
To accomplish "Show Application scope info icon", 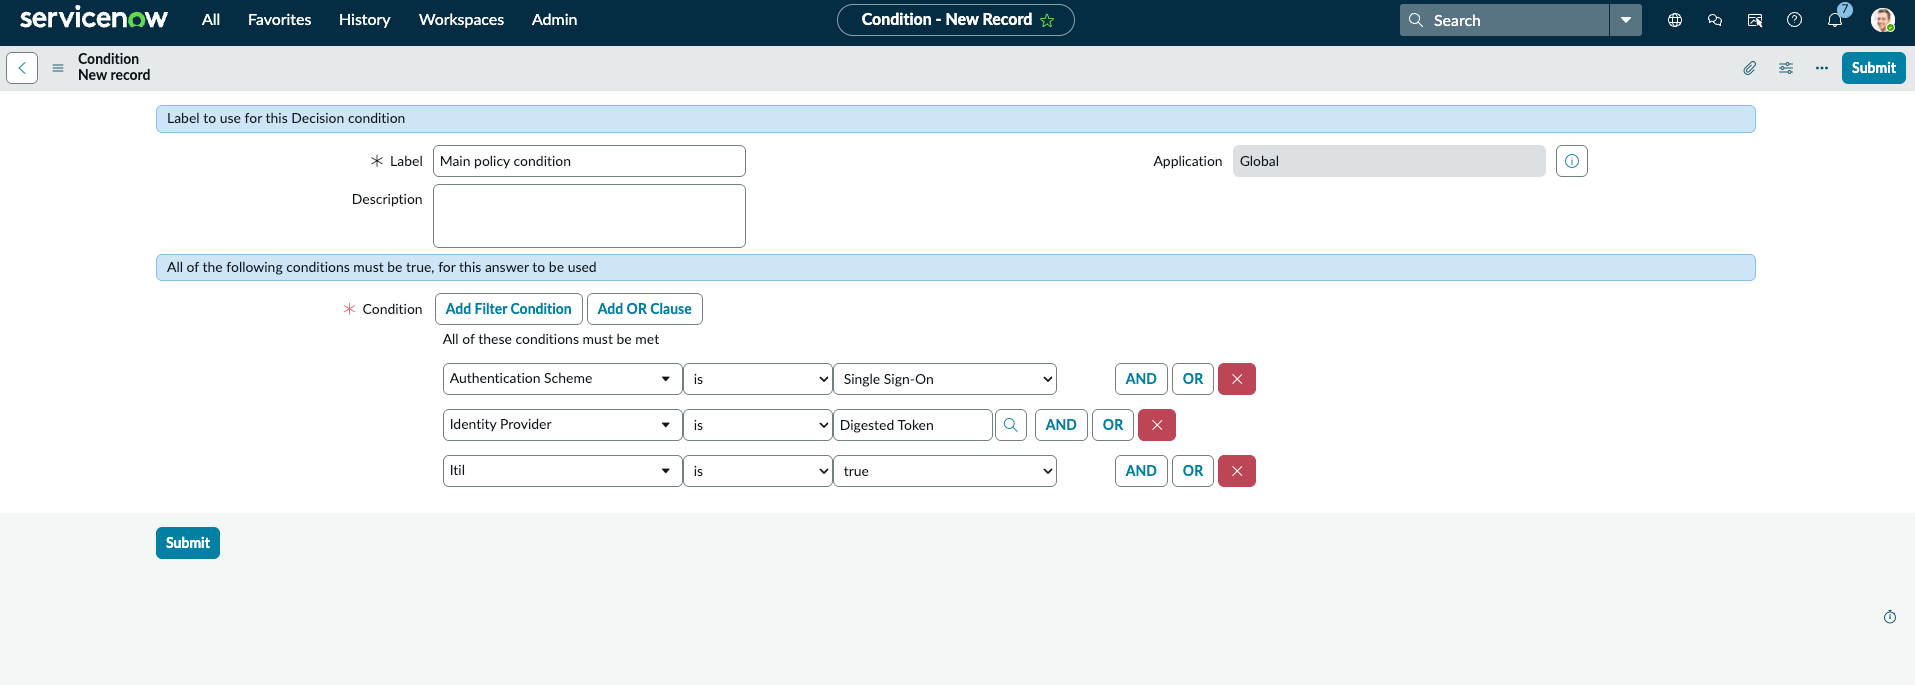I will (1572, 161).
